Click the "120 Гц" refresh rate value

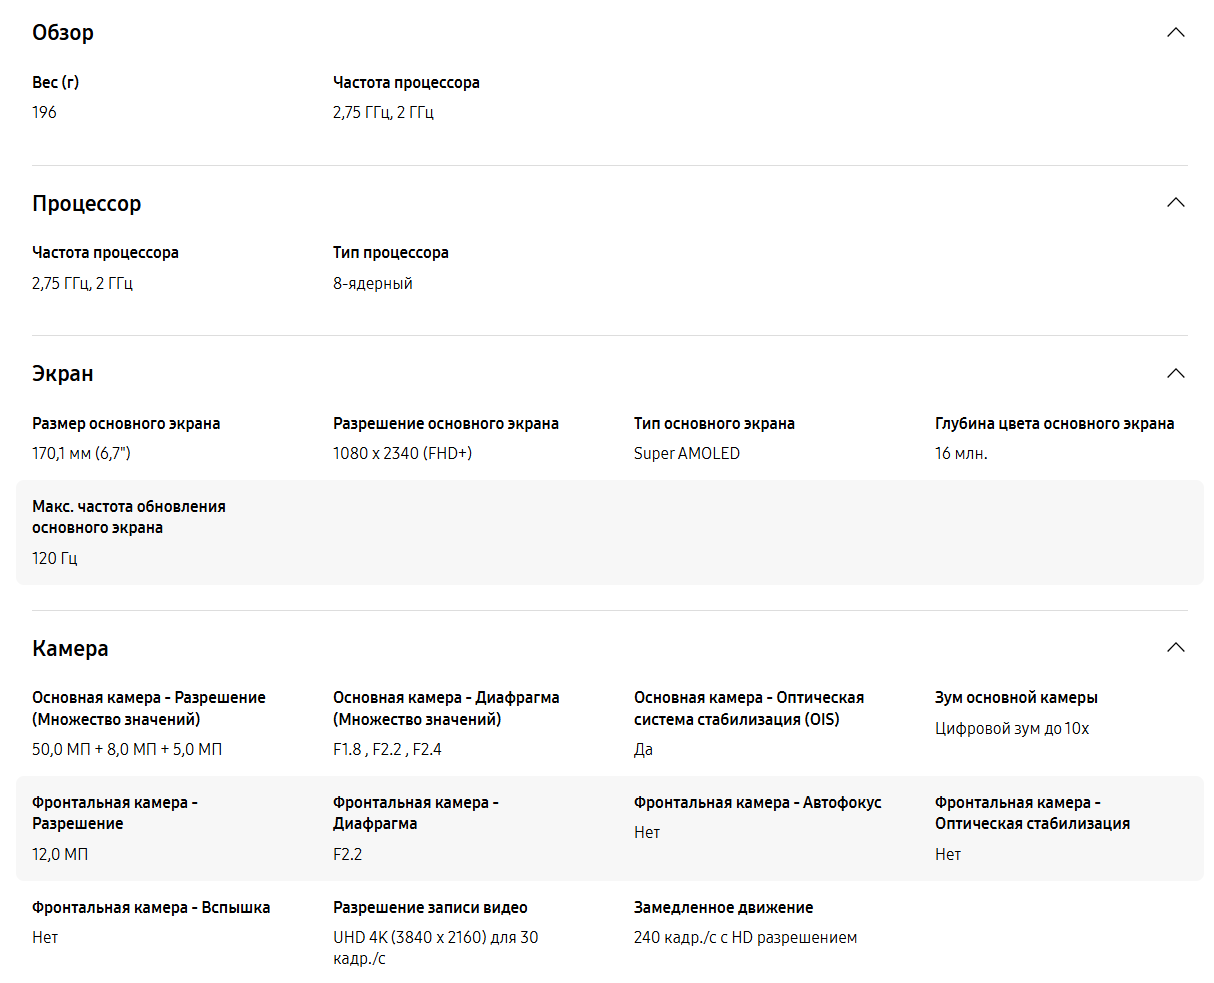point(55,559)
